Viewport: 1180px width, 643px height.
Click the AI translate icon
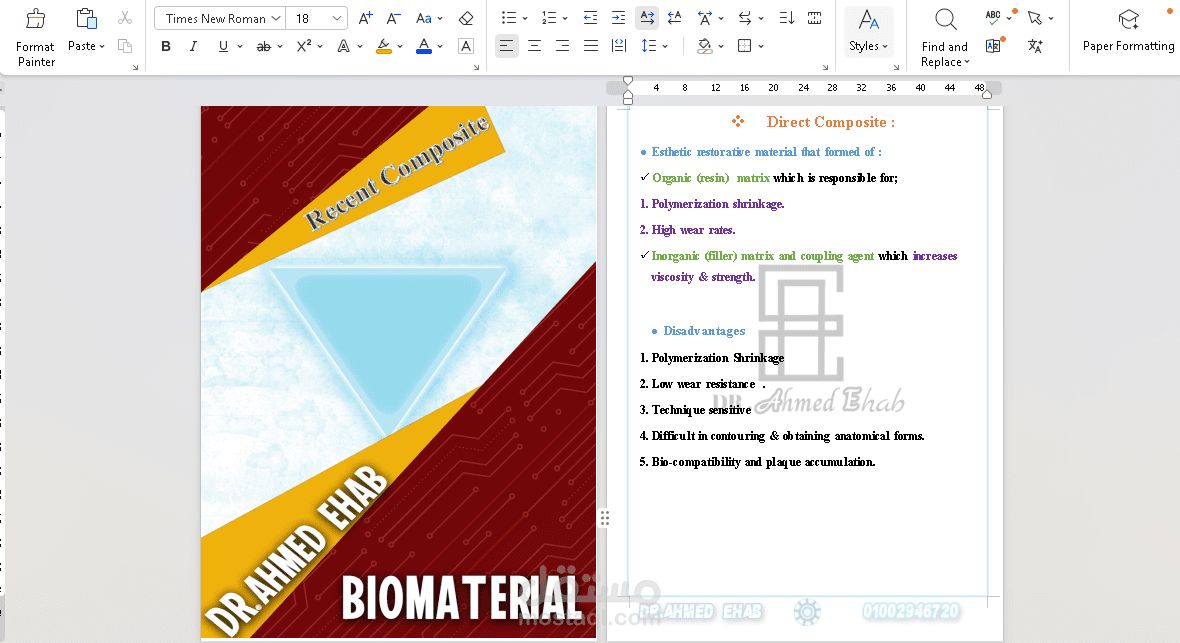point(1036,46)
